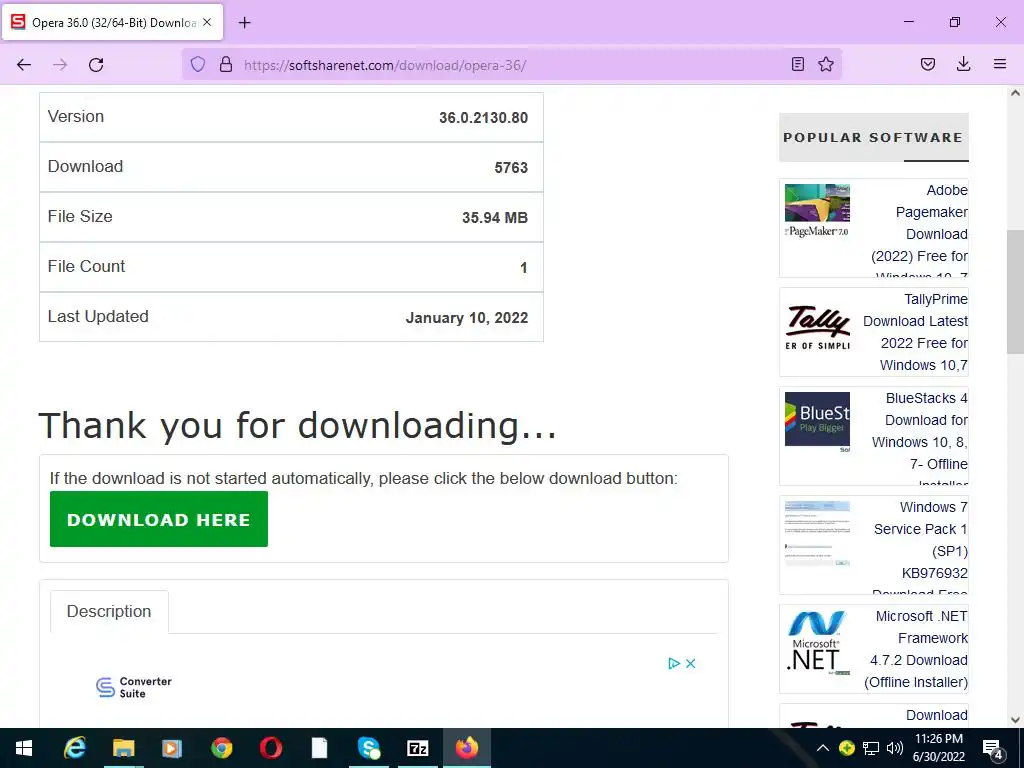Switch to Firefox taskbar icon
The image size is (1024, 768).
(466, 748)
